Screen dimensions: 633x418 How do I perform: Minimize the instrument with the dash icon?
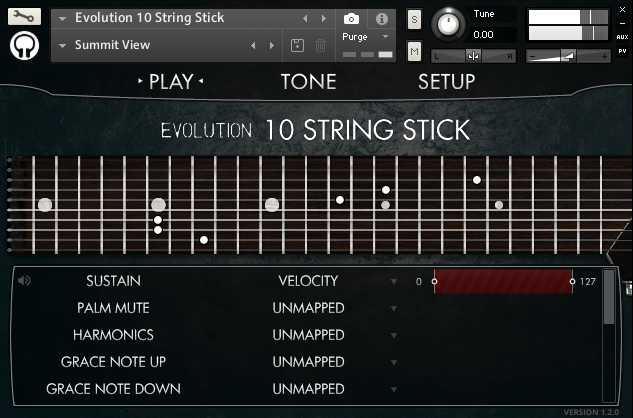623,23
